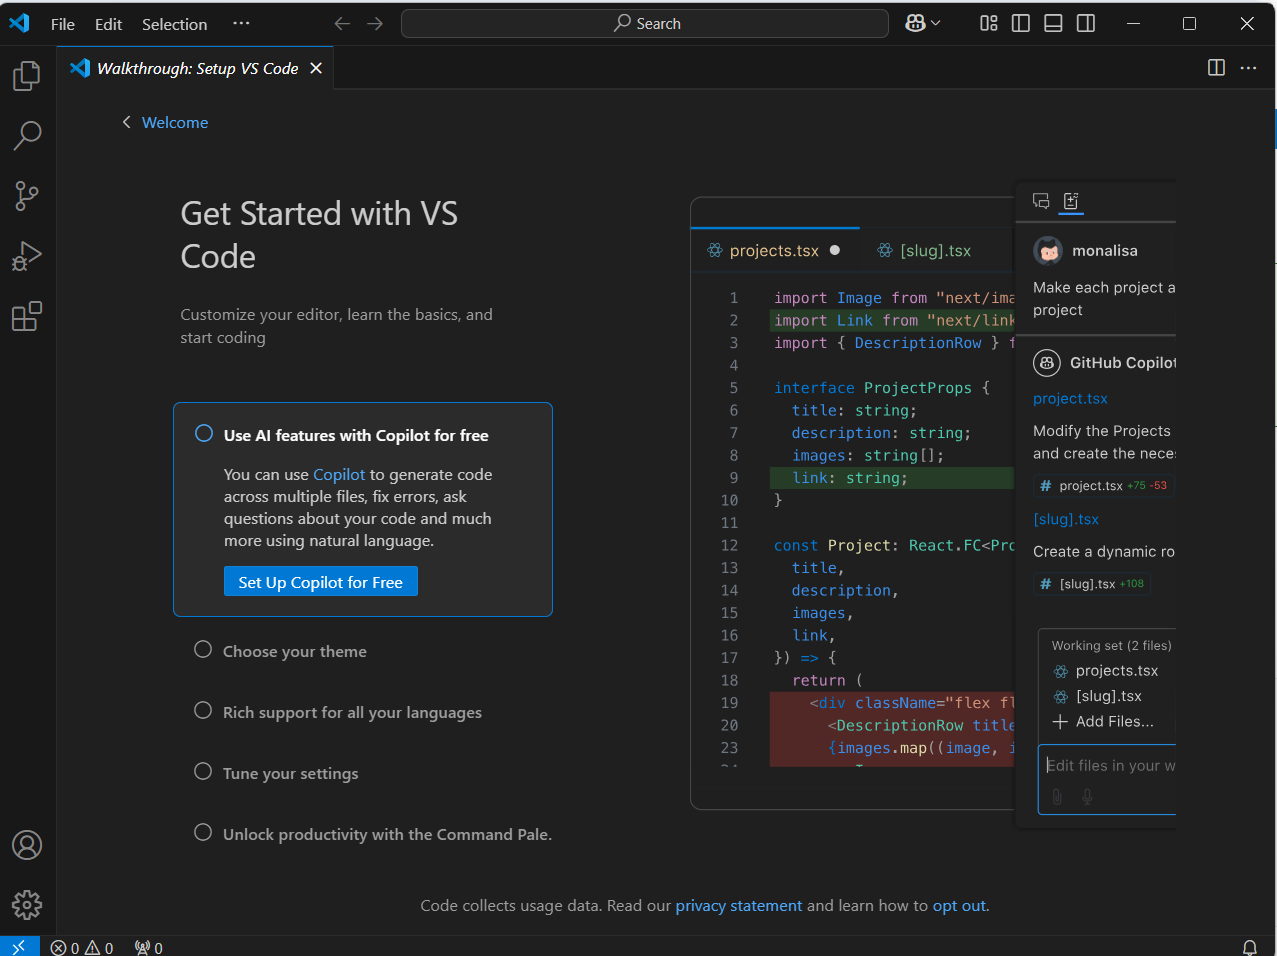Open the Manage gear icon
The image size is (1277, 956).
point(27,905)
